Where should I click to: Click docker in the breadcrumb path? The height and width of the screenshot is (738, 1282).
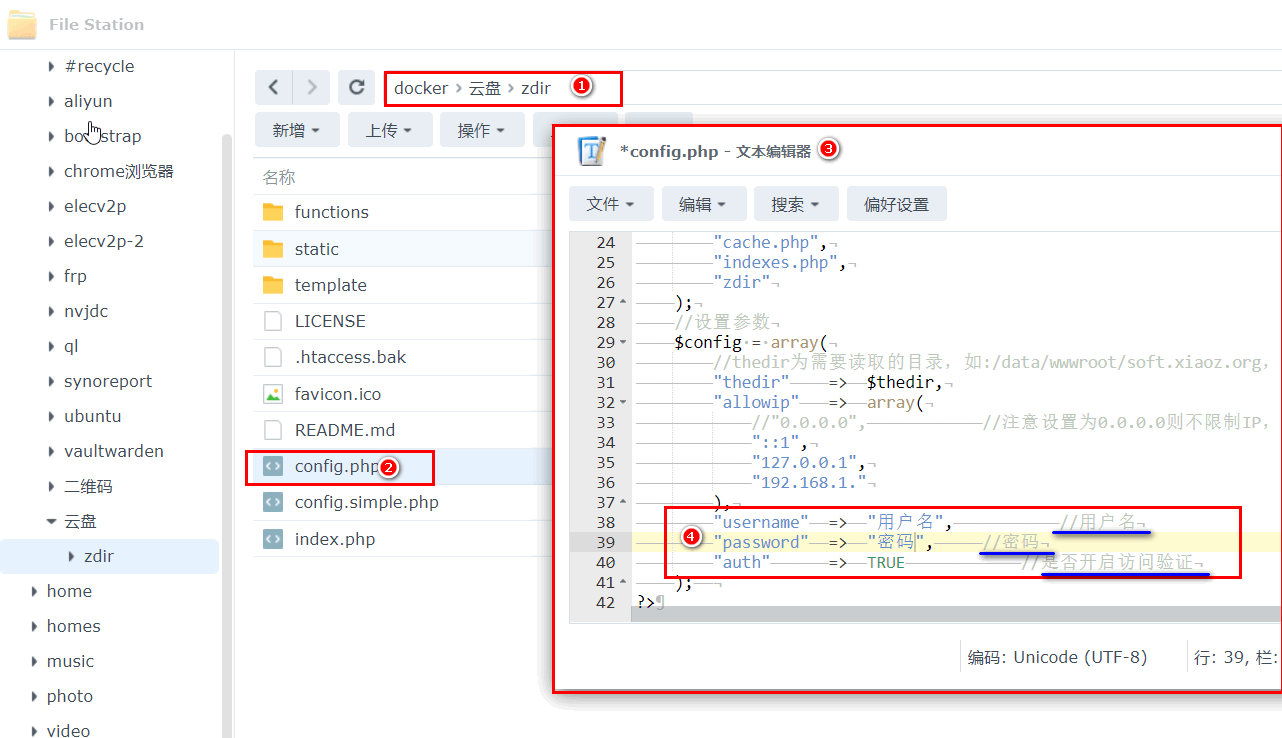tap(421, 88)
